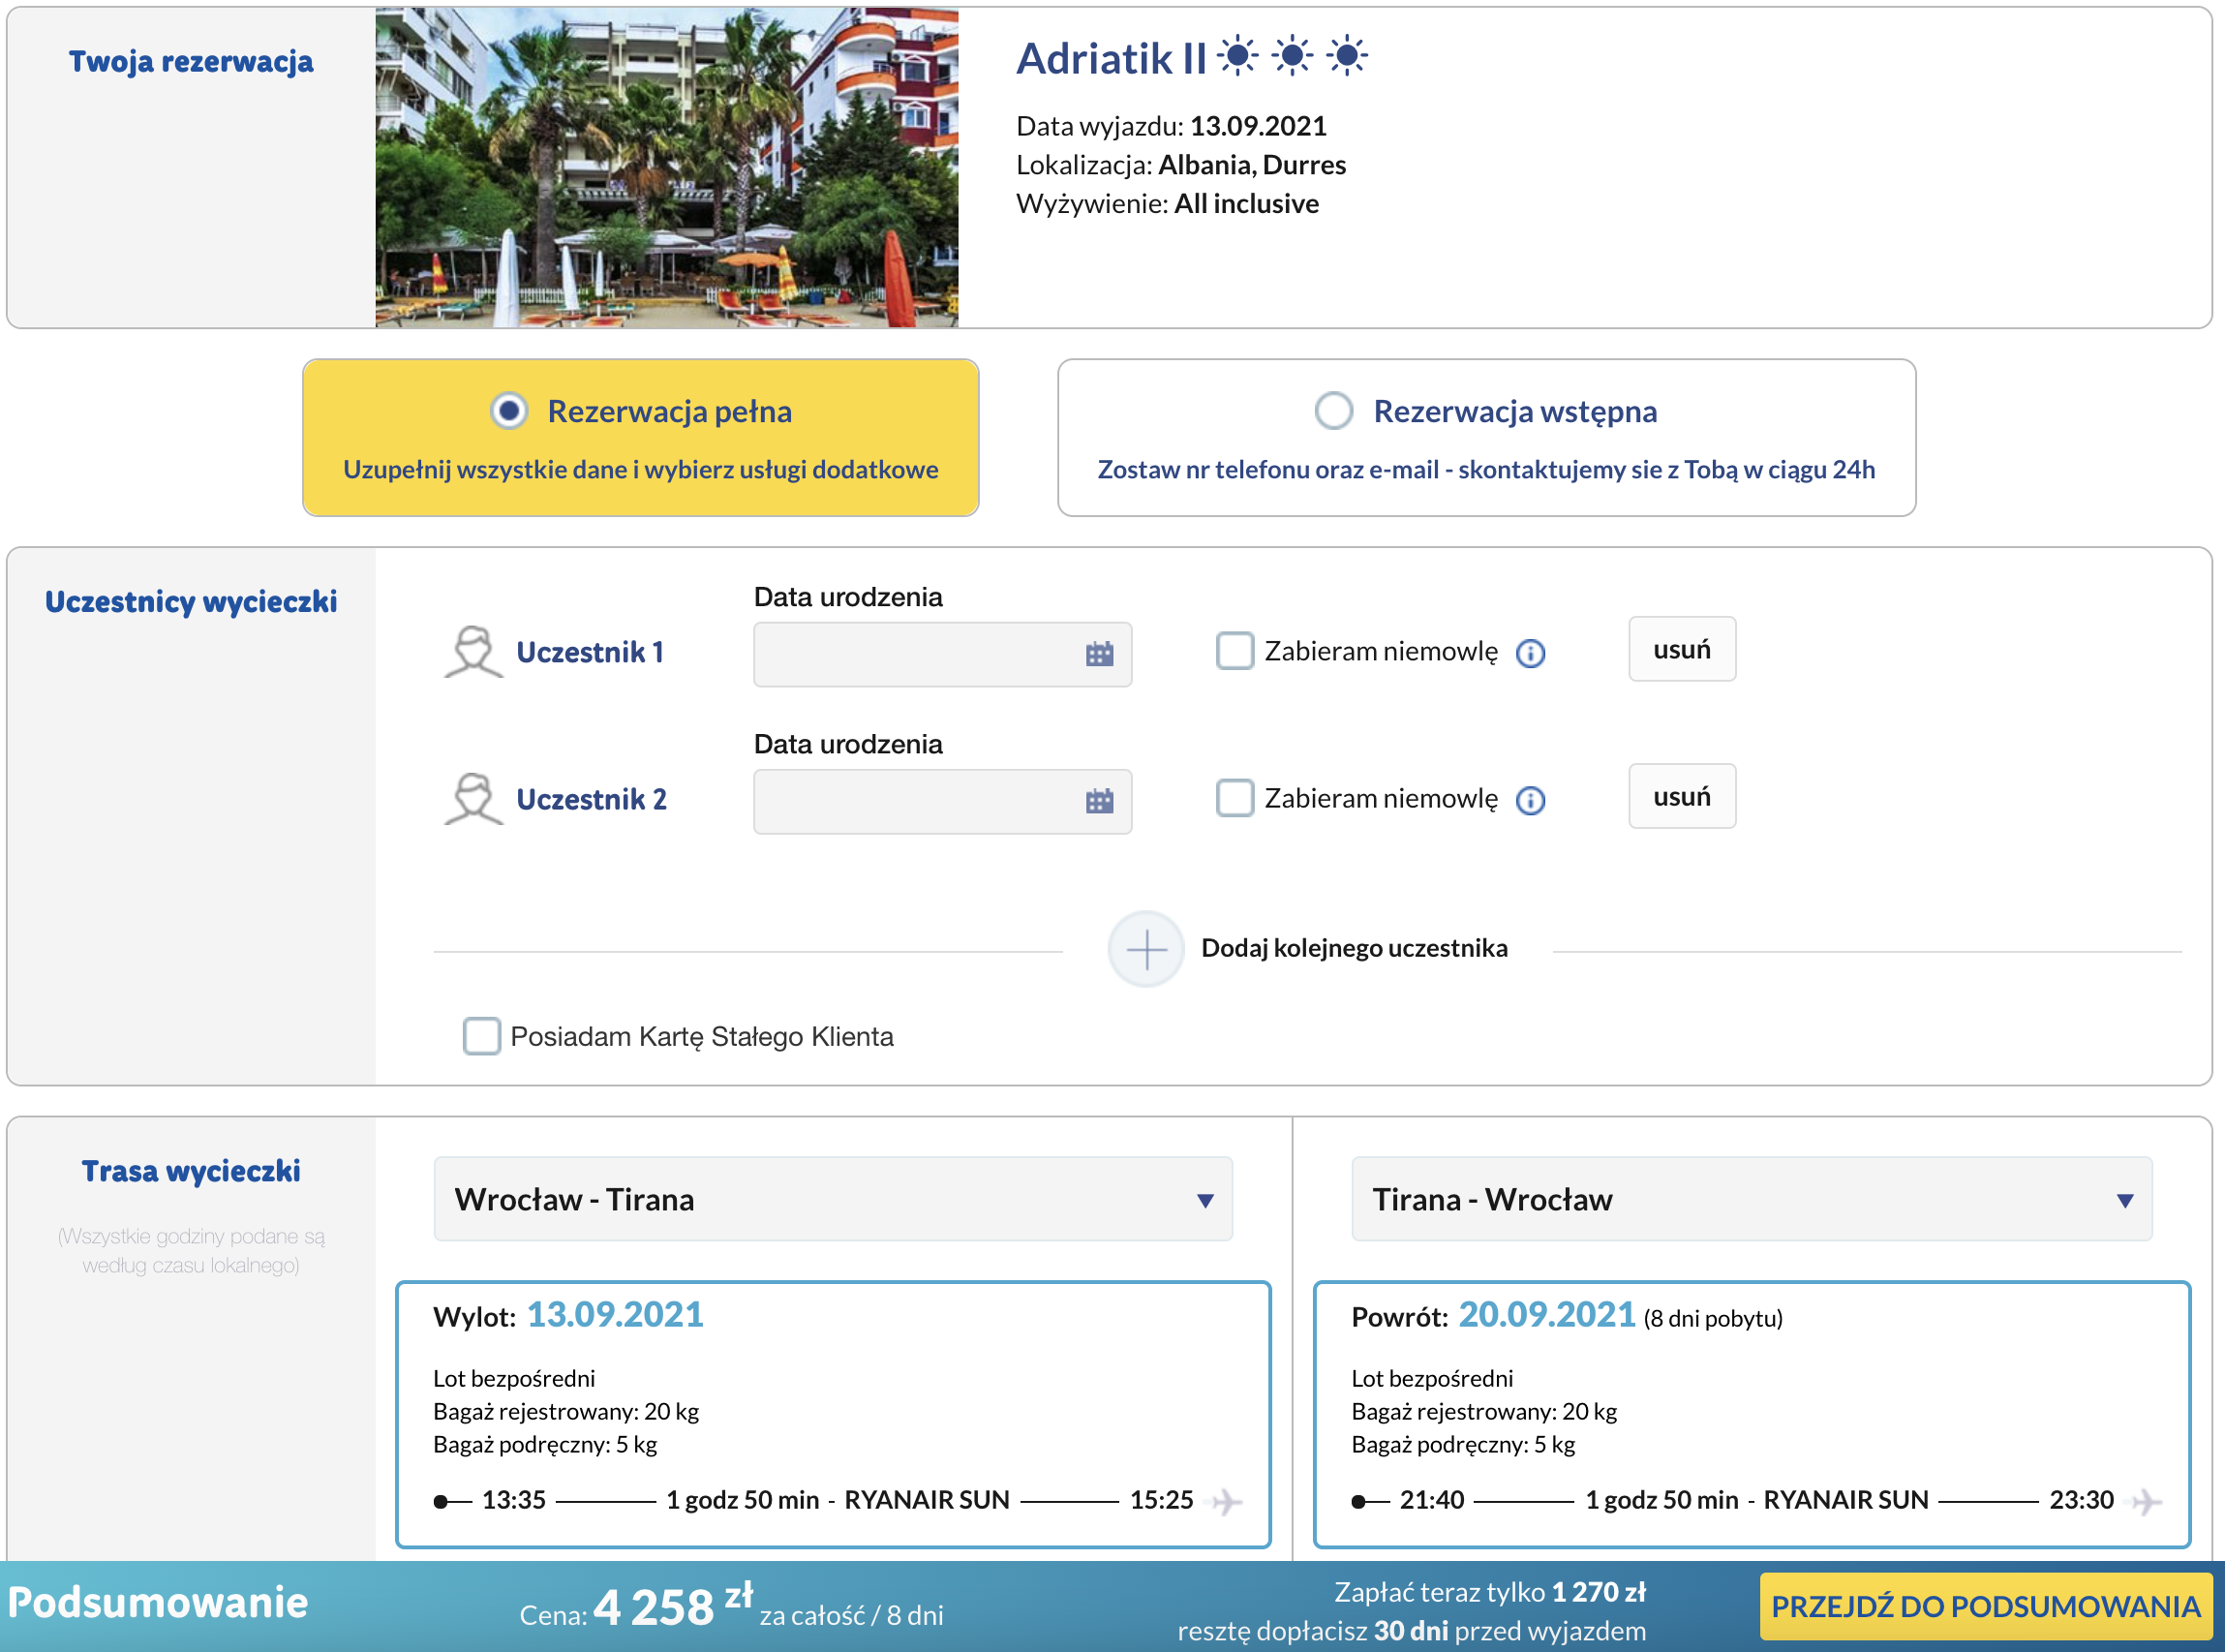Open calendar picker for Uczestnik 1 birth date
Screen dimensions: 2225x1652
(1100, 654)
